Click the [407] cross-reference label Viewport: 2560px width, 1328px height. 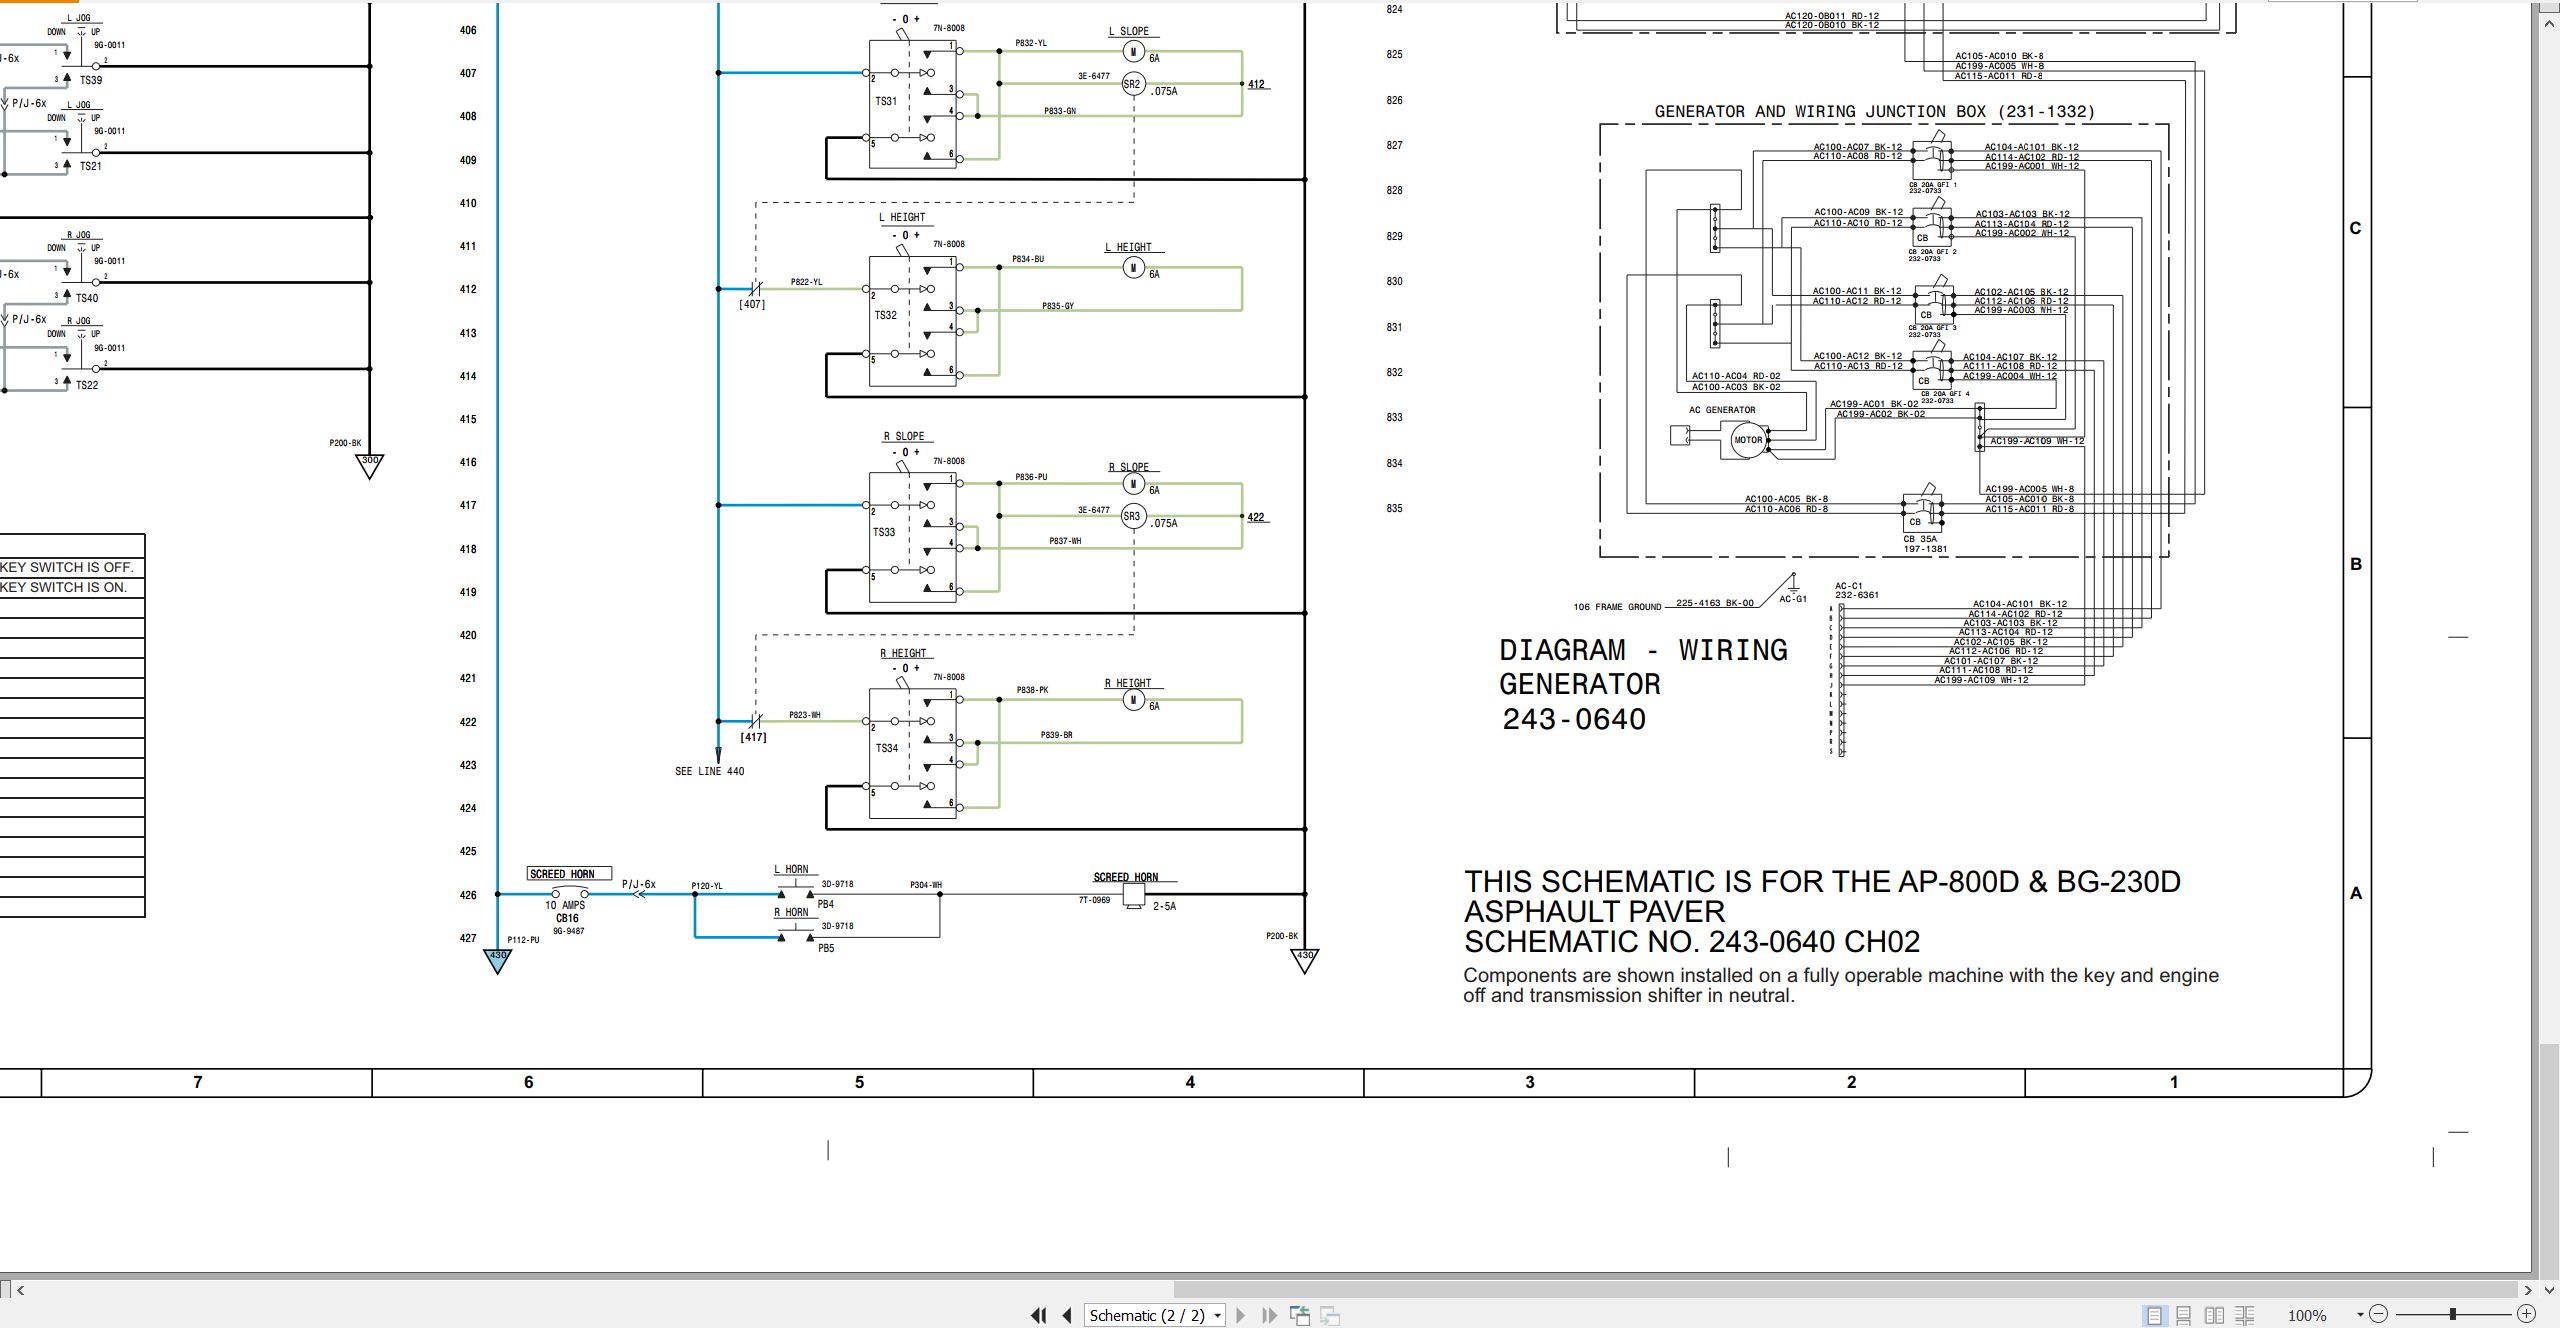(x=752, y=304)
